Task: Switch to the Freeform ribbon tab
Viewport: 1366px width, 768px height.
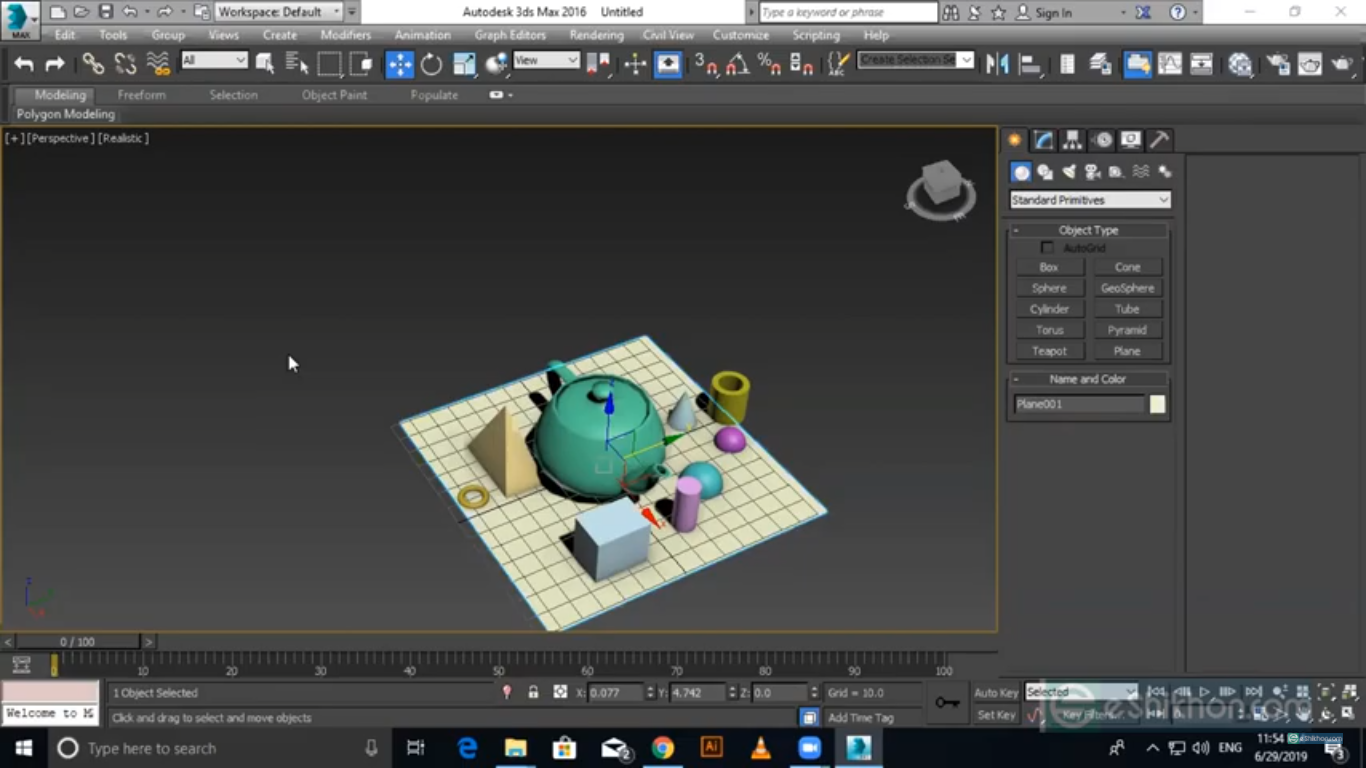Action: point(142,95)
